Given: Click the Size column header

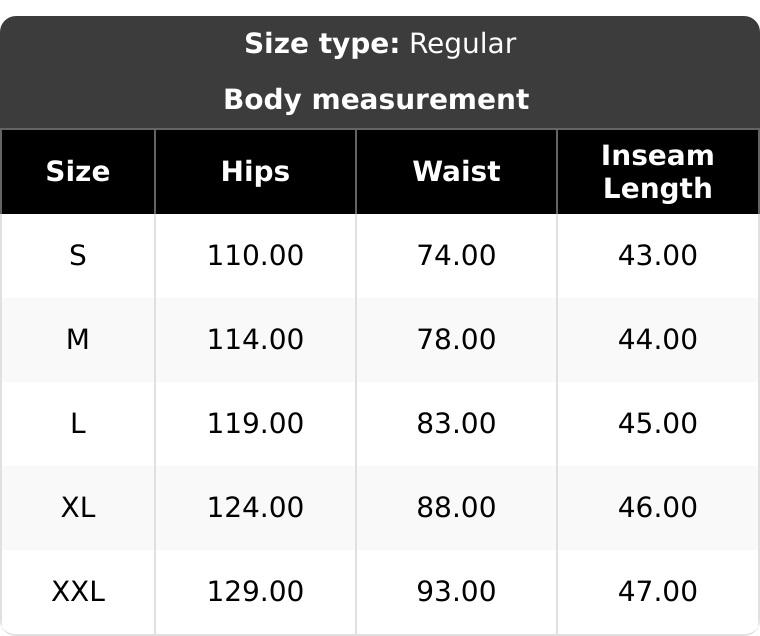Looking at the screenshot, I should tap(78, 172).
